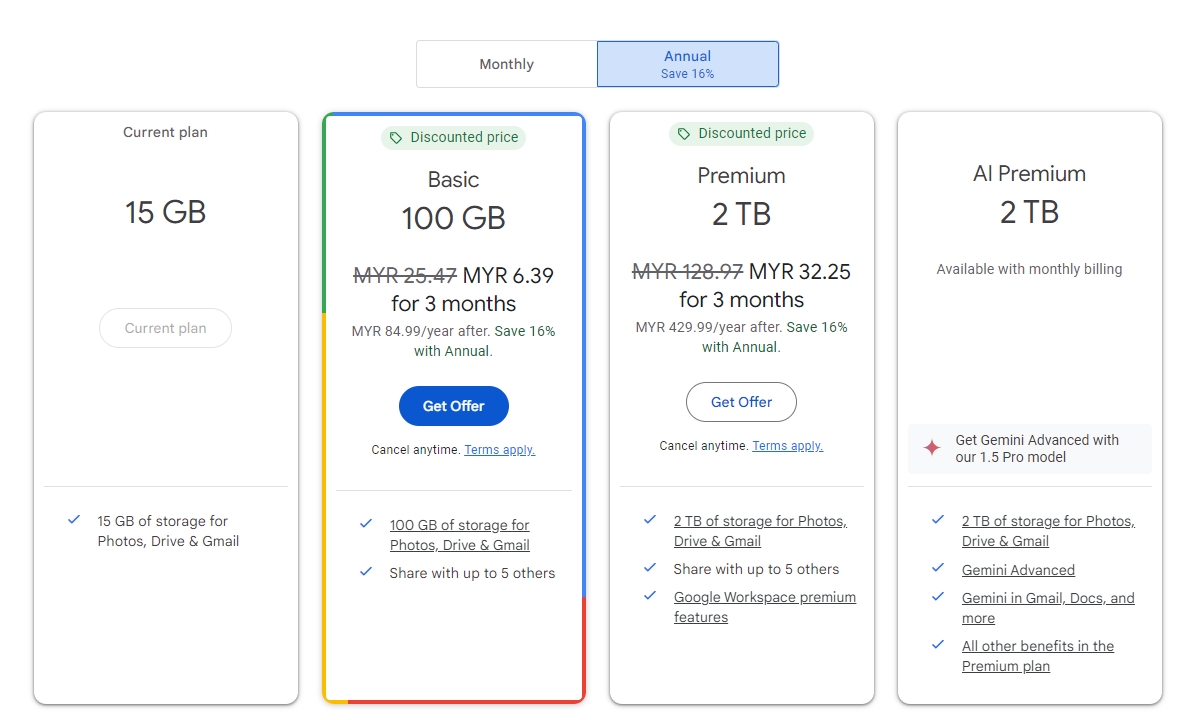This screenshot has width=1200, height=720.
Task: Click the Gemini sparkle icon
Action: tap(932, 448)
